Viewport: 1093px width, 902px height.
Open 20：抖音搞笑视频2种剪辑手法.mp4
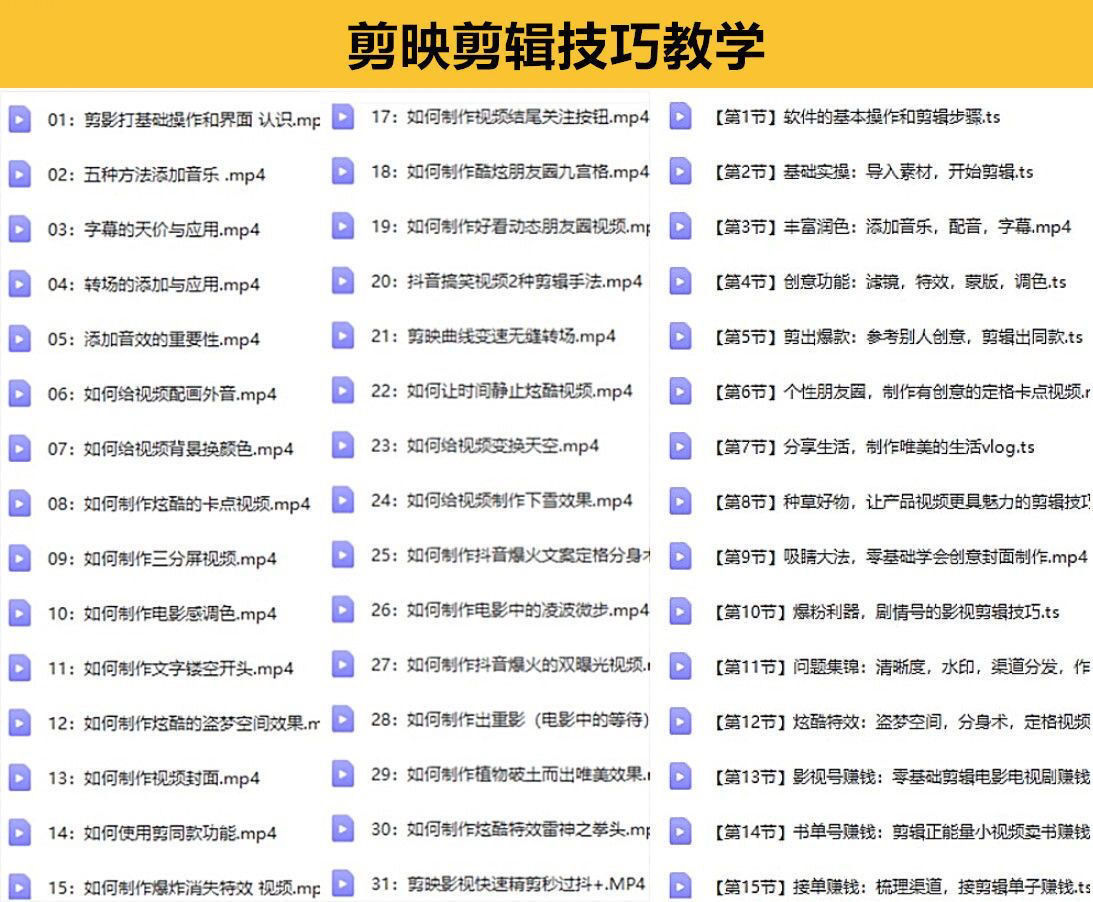point(506,281)
